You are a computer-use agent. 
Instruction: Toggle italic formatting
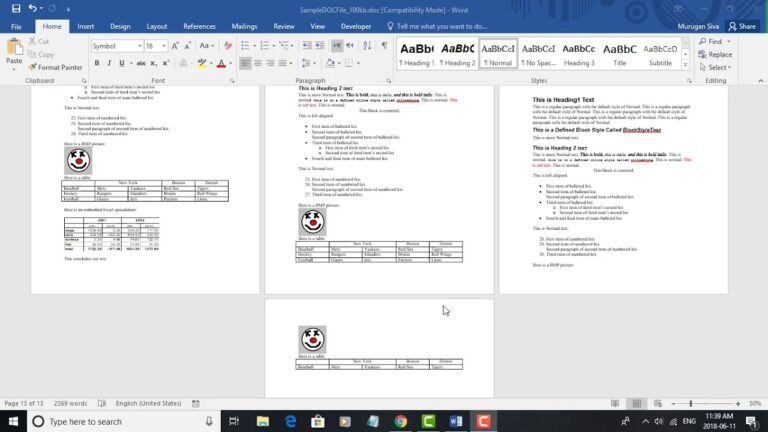point(109,63)
